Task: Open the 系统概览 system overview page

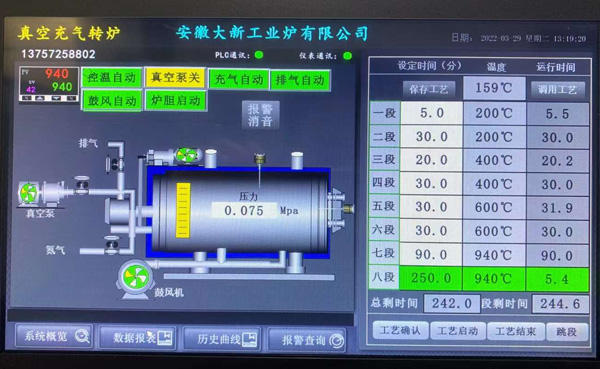Action: (x=54, y=336)
